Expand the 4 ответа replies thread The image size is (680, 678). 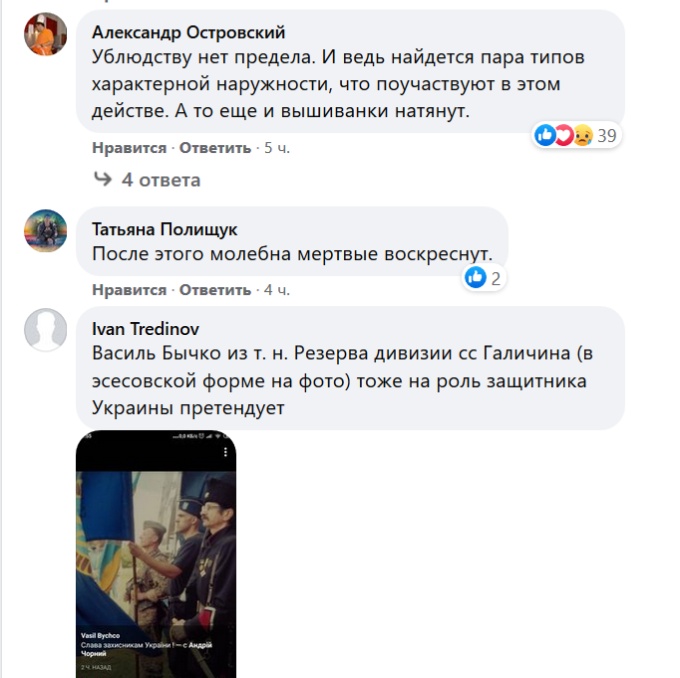[161, 180]
